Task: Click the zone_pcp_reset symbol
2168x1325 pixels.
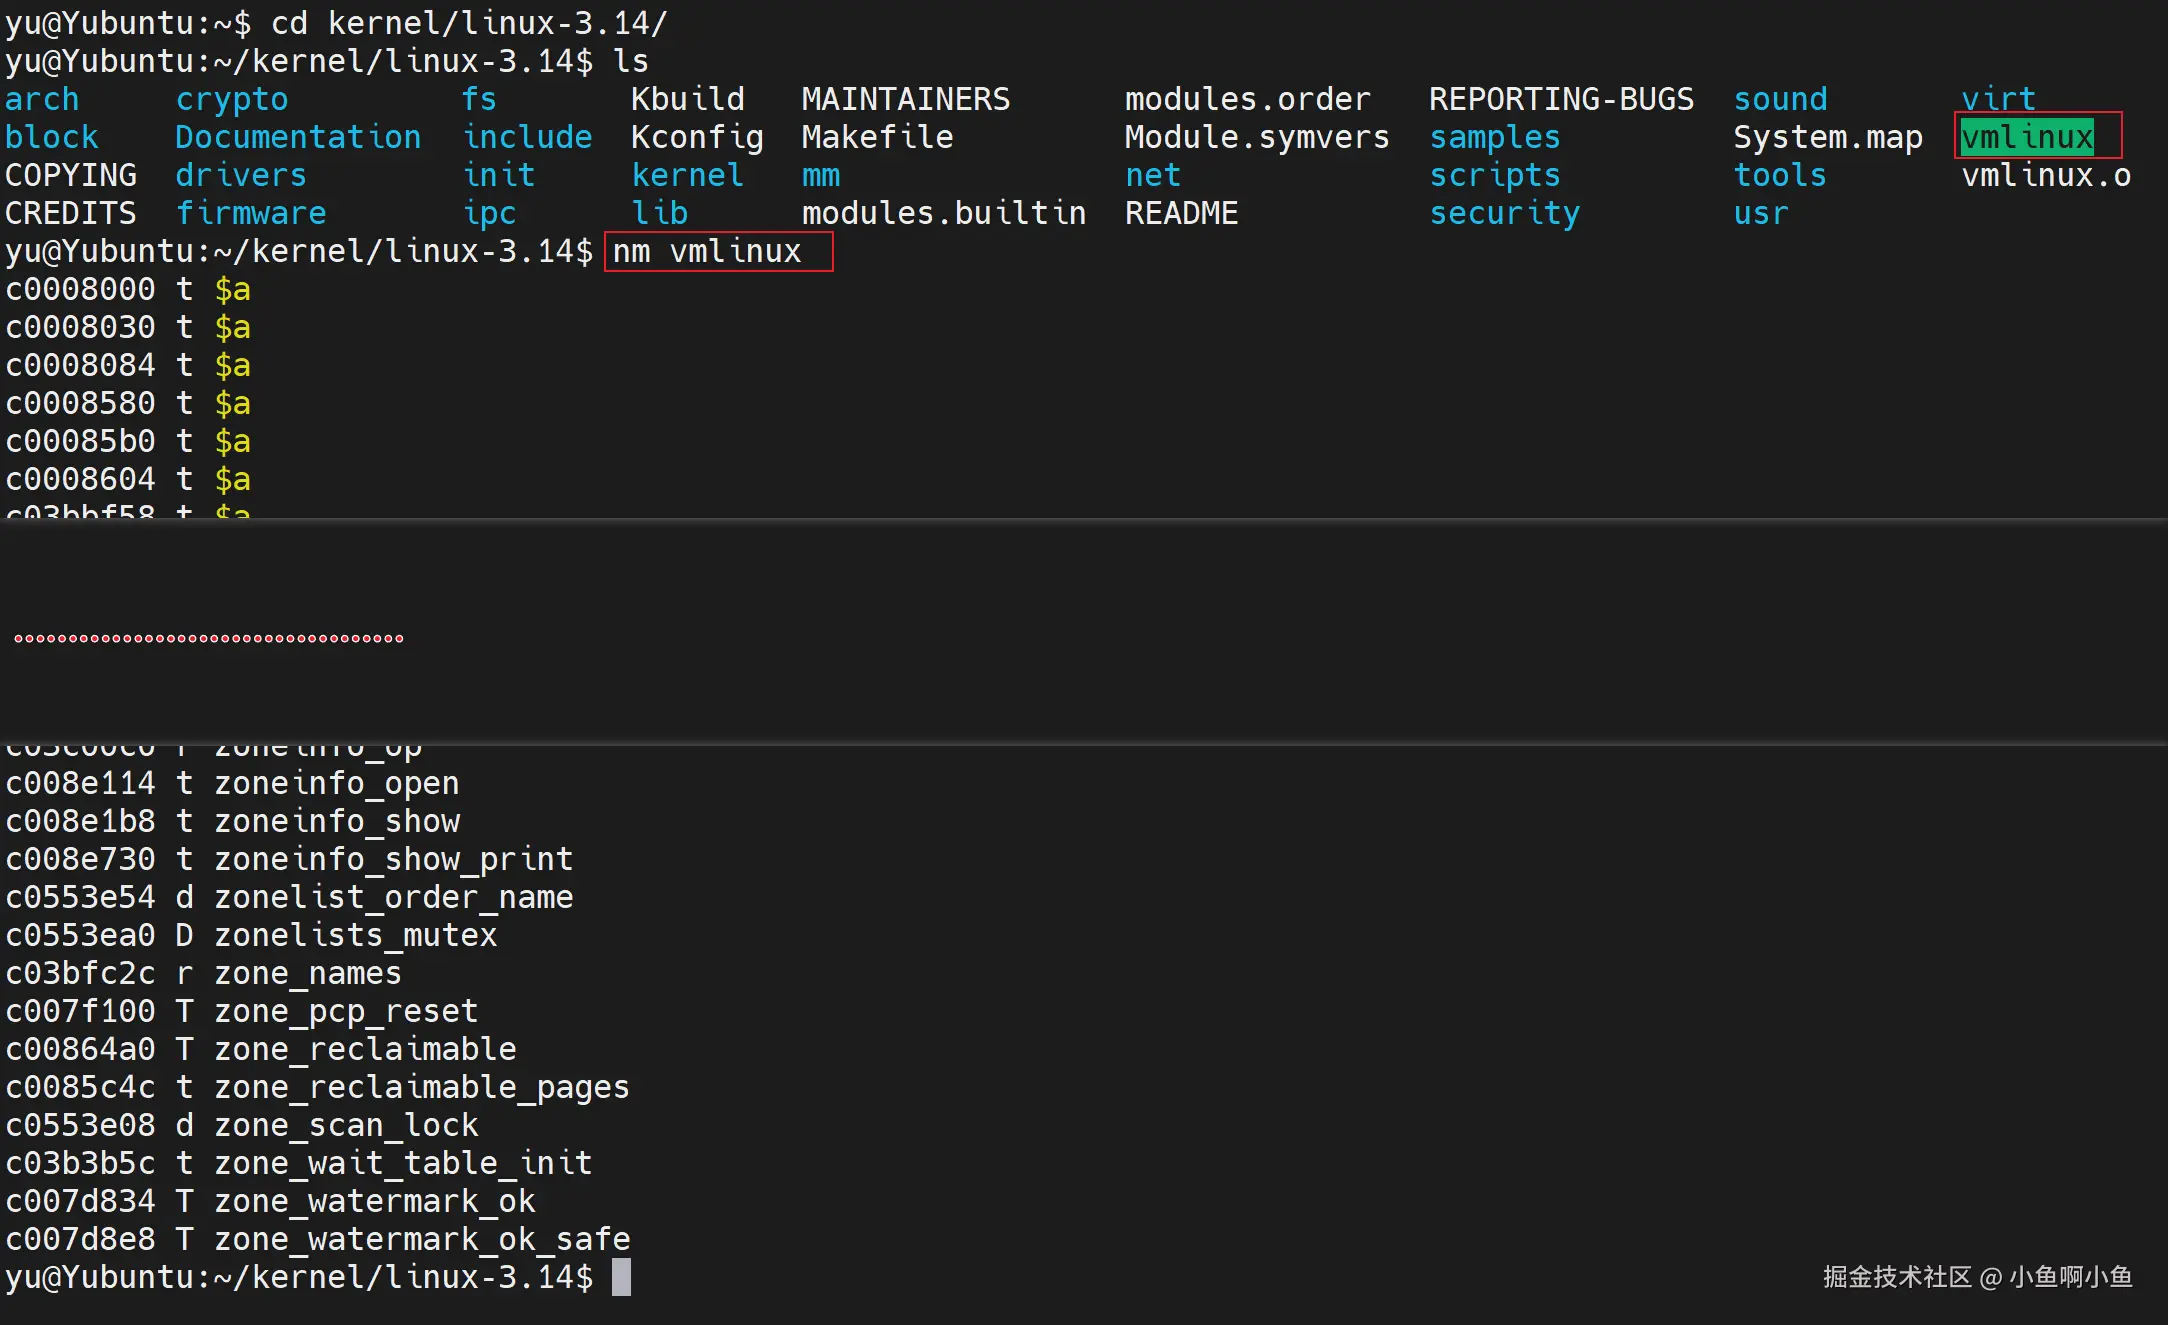Action: pyautogui.click(x=345, y=1011)
